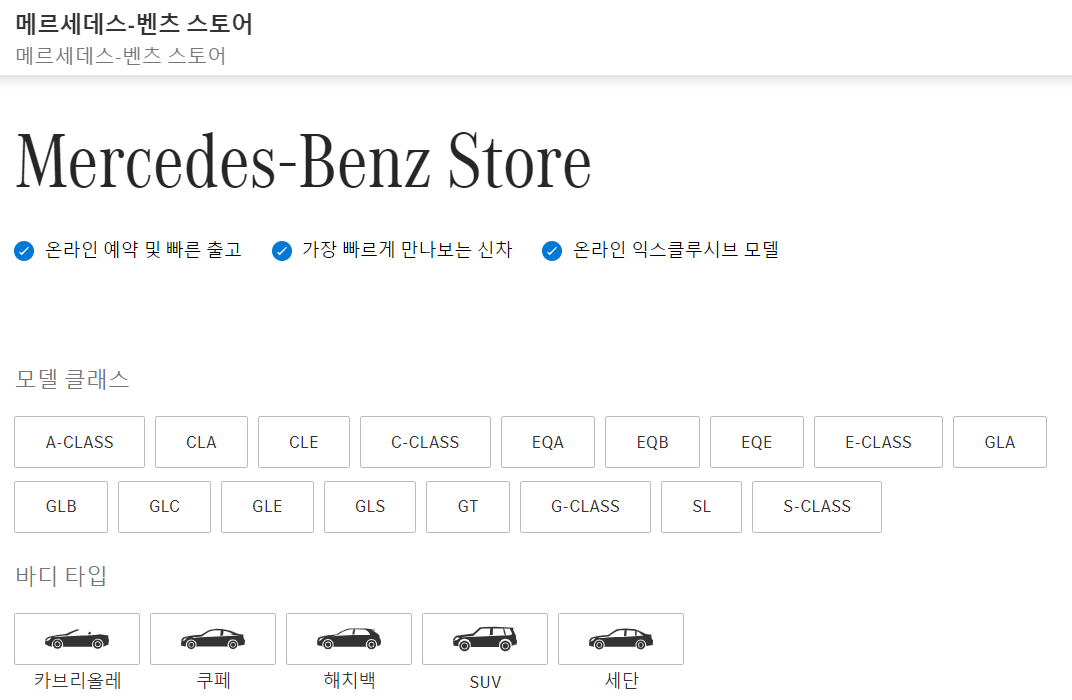Screen dimensions: 1072x700
Task: Click the checkmark icon beside 온라인 예약 및 빠른 출고
Action: coord(23,250)
